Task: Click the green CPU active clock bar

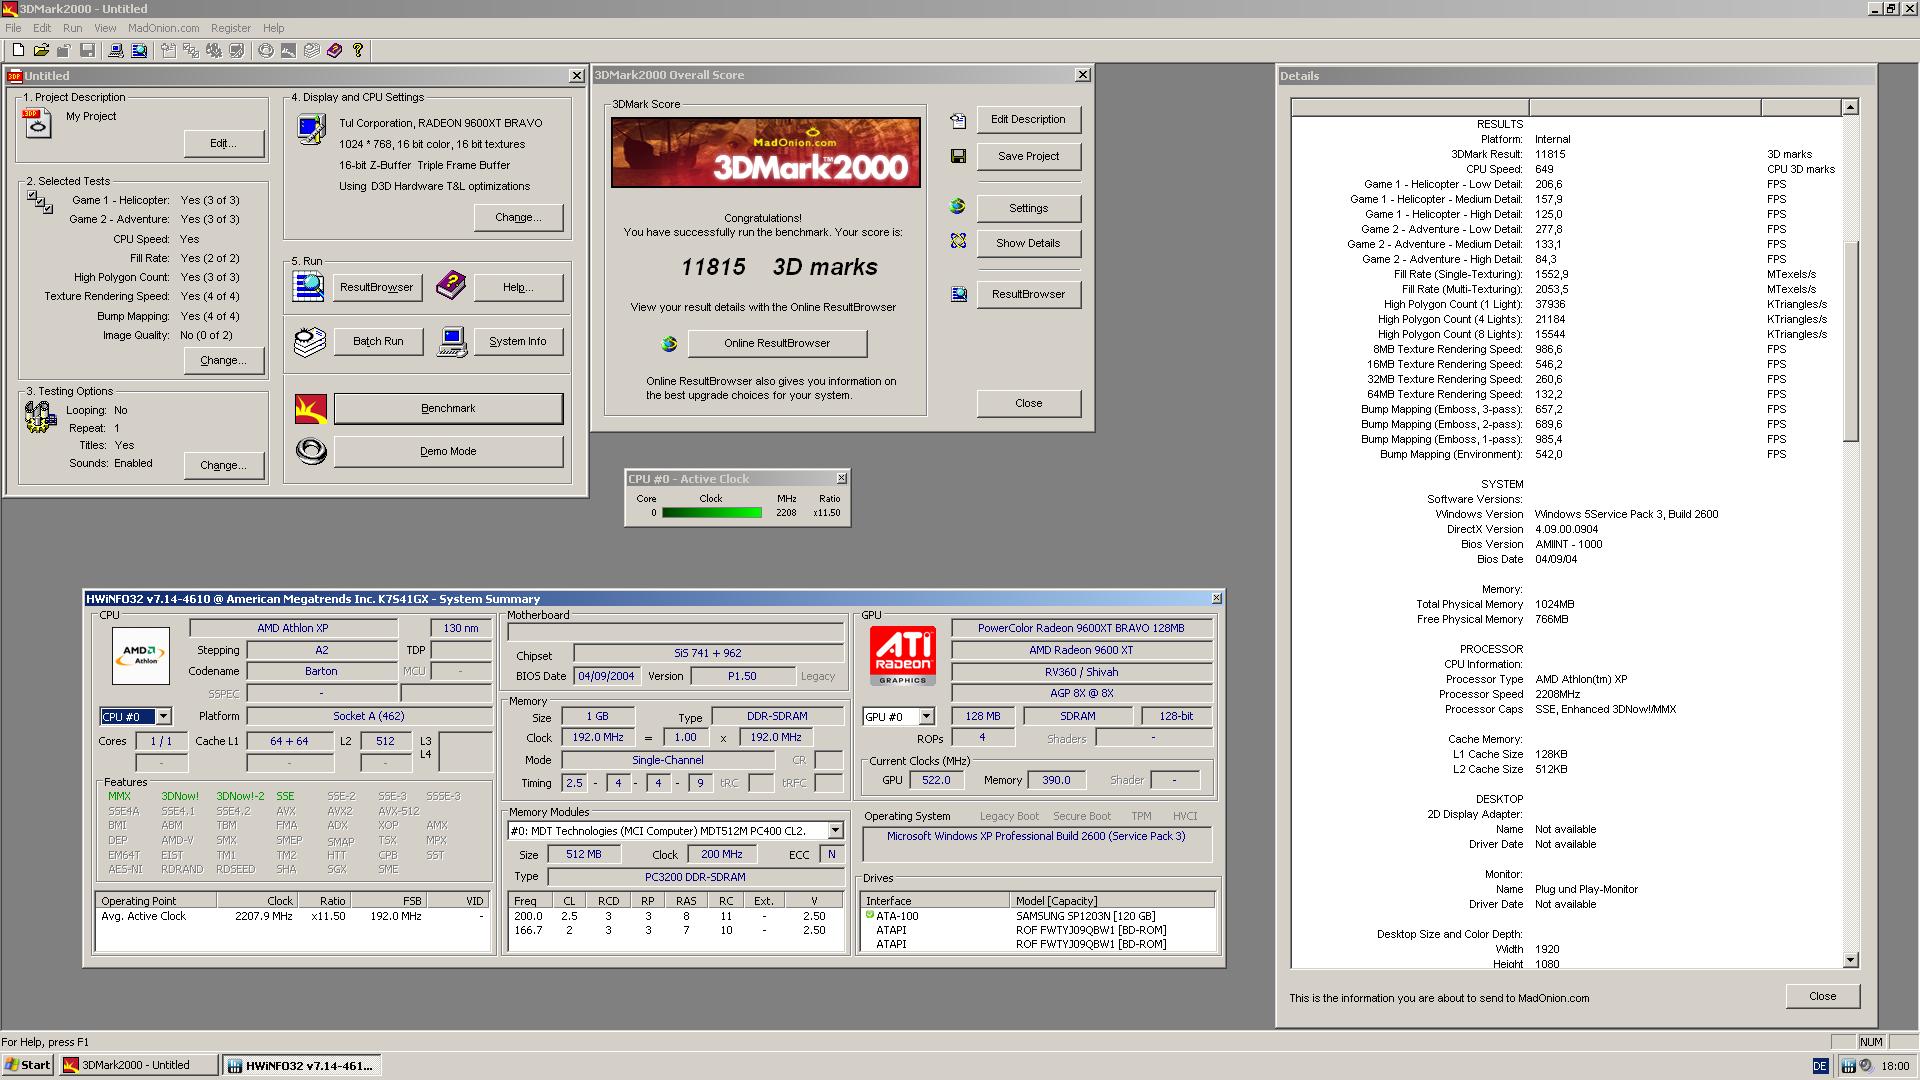Action: coord(711,513)
